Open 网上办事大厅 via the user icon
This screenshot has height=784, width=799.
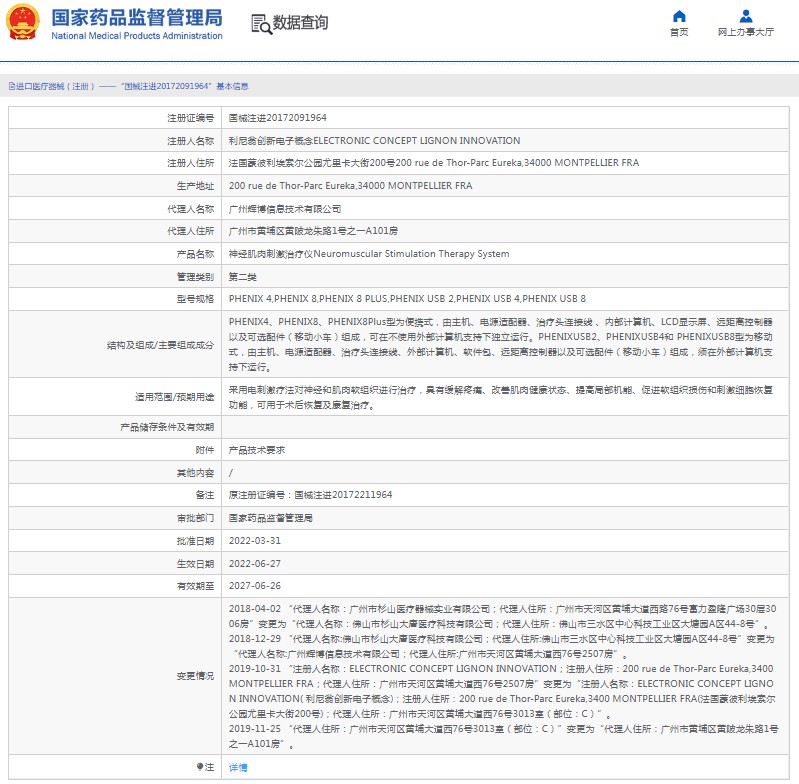(x=745, y=16)
